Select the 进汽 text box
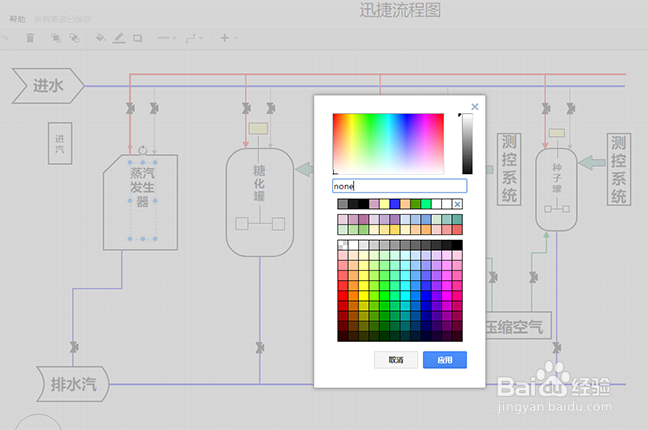This screenshot has height=430, width=648. [60, 143]
